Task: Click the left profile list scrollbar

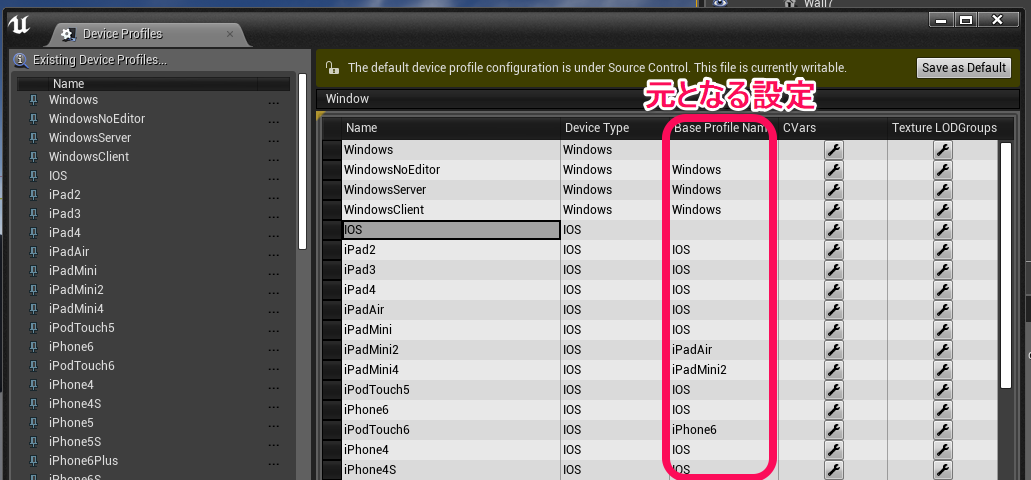Action: click(302, 161)
